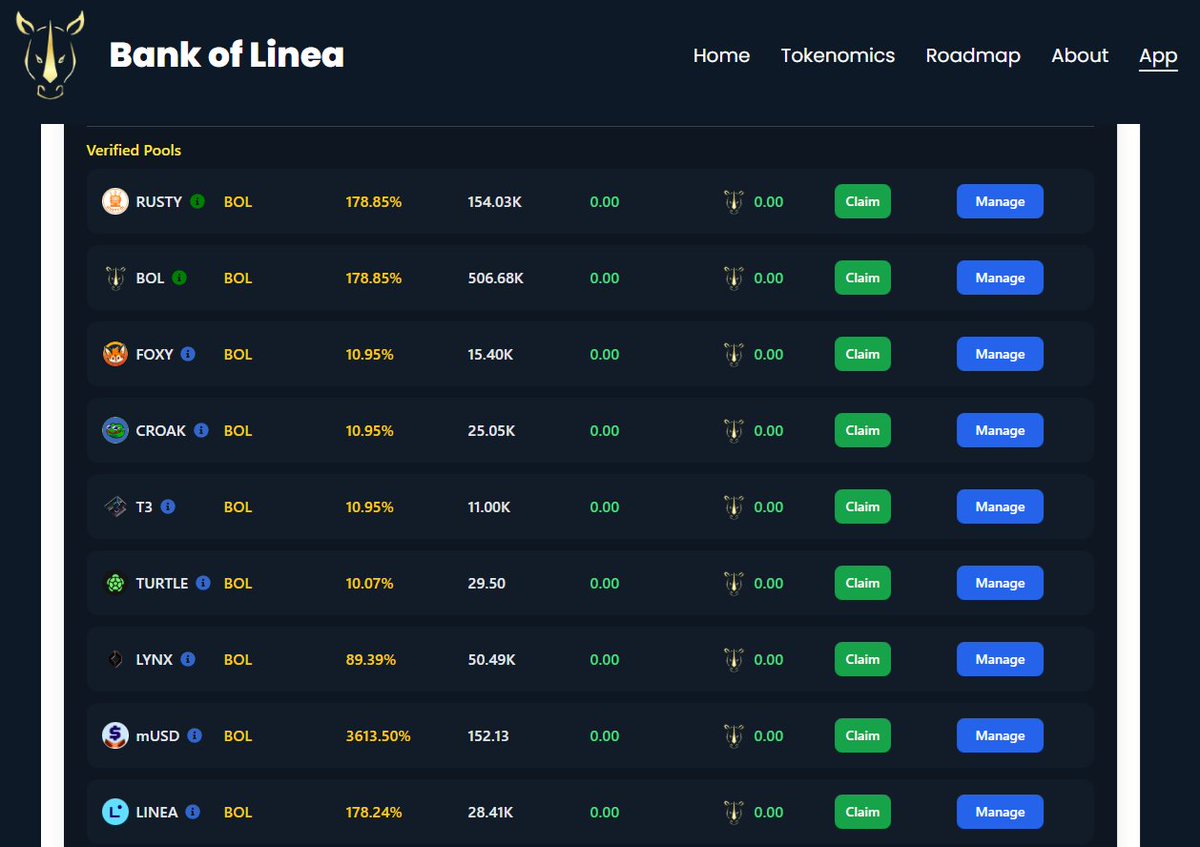Claim rewards from the LYNX pool

coord(862,659)
